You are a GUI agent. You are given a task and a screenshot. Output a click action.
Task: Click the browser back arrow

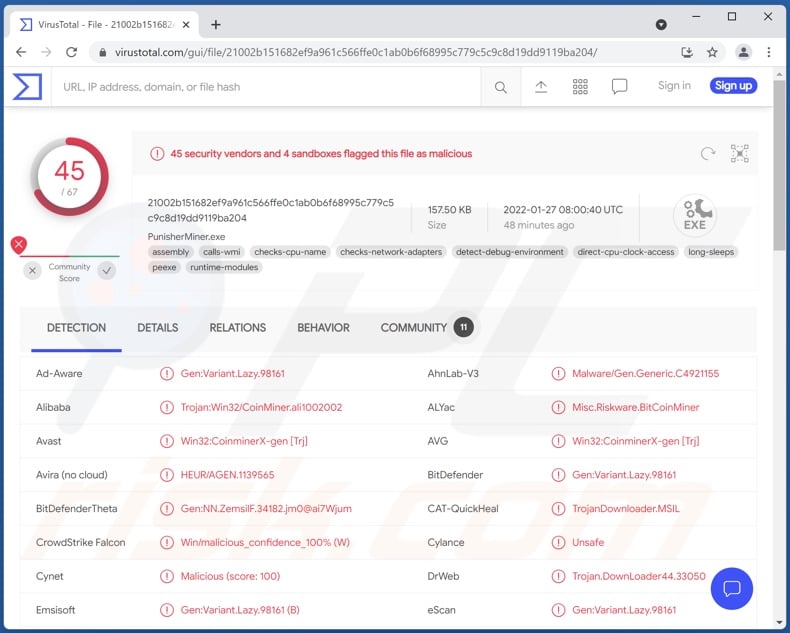[x=21, y=52]
